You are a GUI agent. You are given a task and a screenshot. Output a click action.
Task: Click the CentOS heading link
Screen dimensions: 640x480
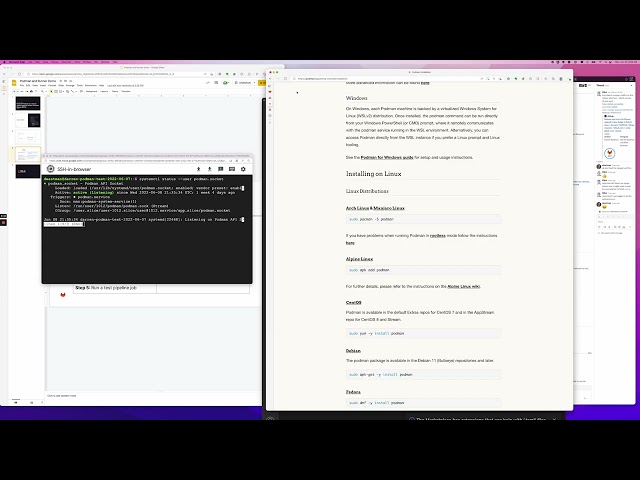353,302
